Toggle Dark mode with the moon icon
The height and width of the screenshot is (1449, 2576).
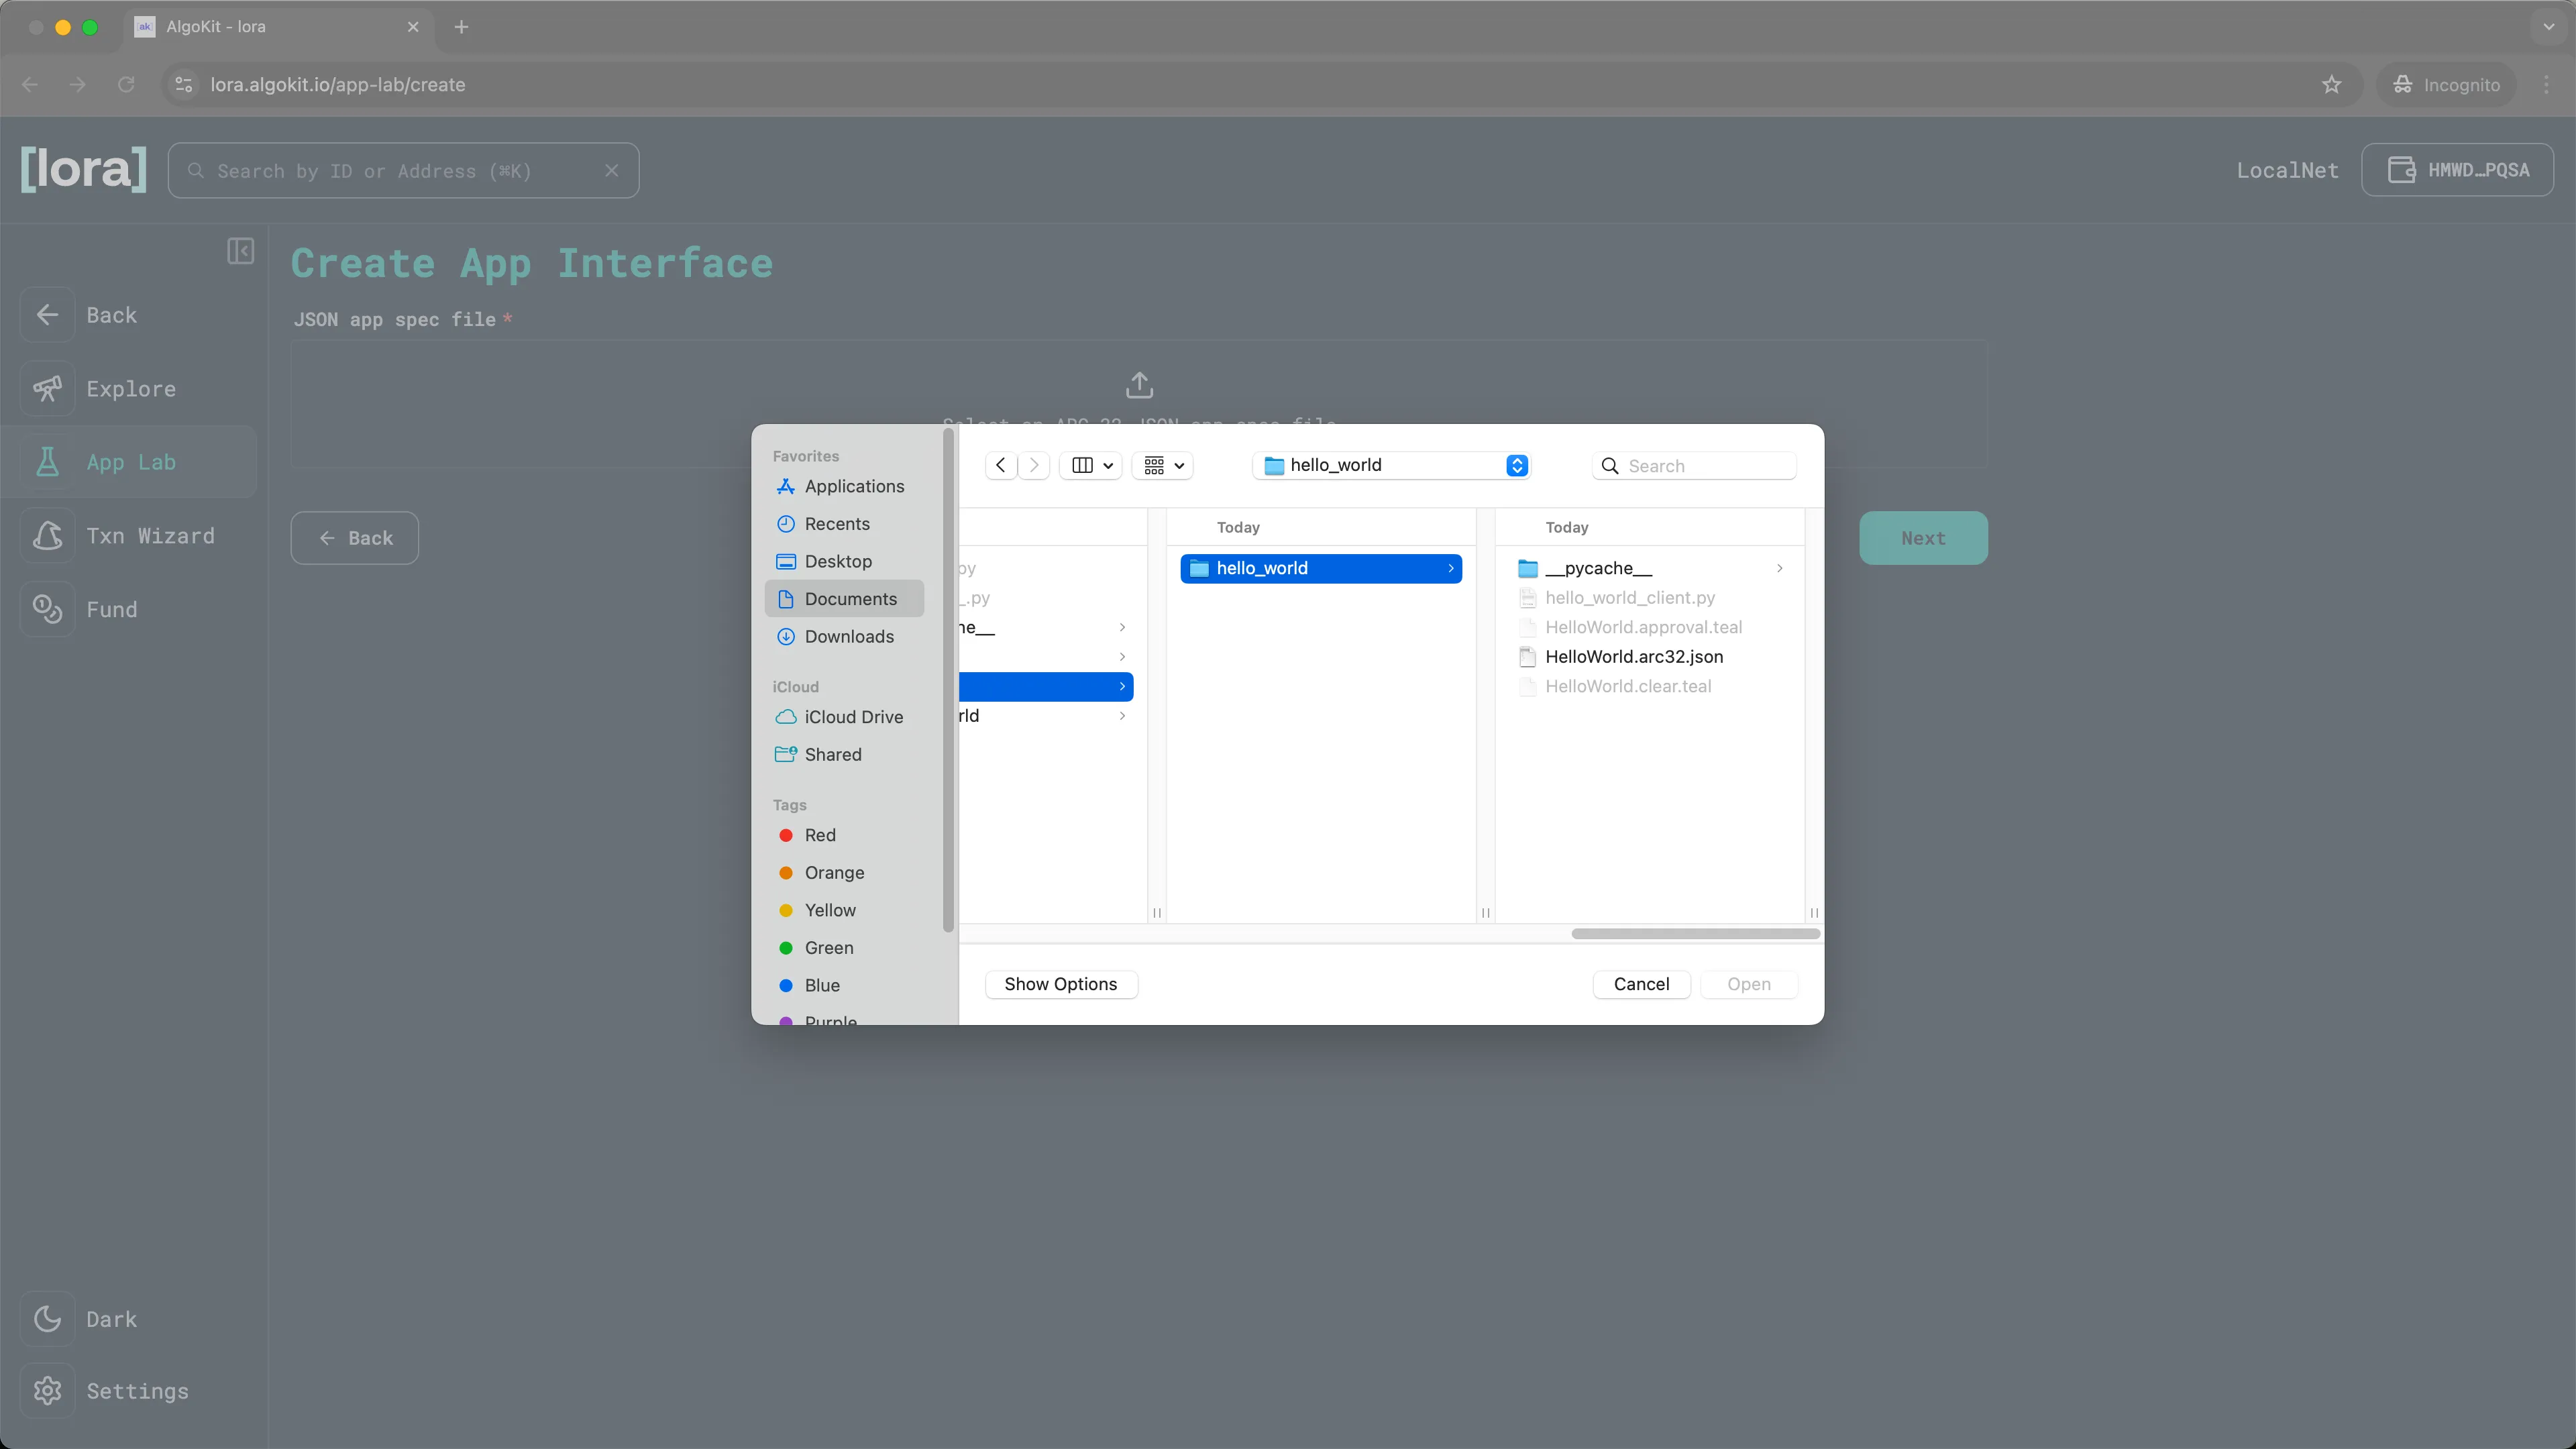[48, 1318]
